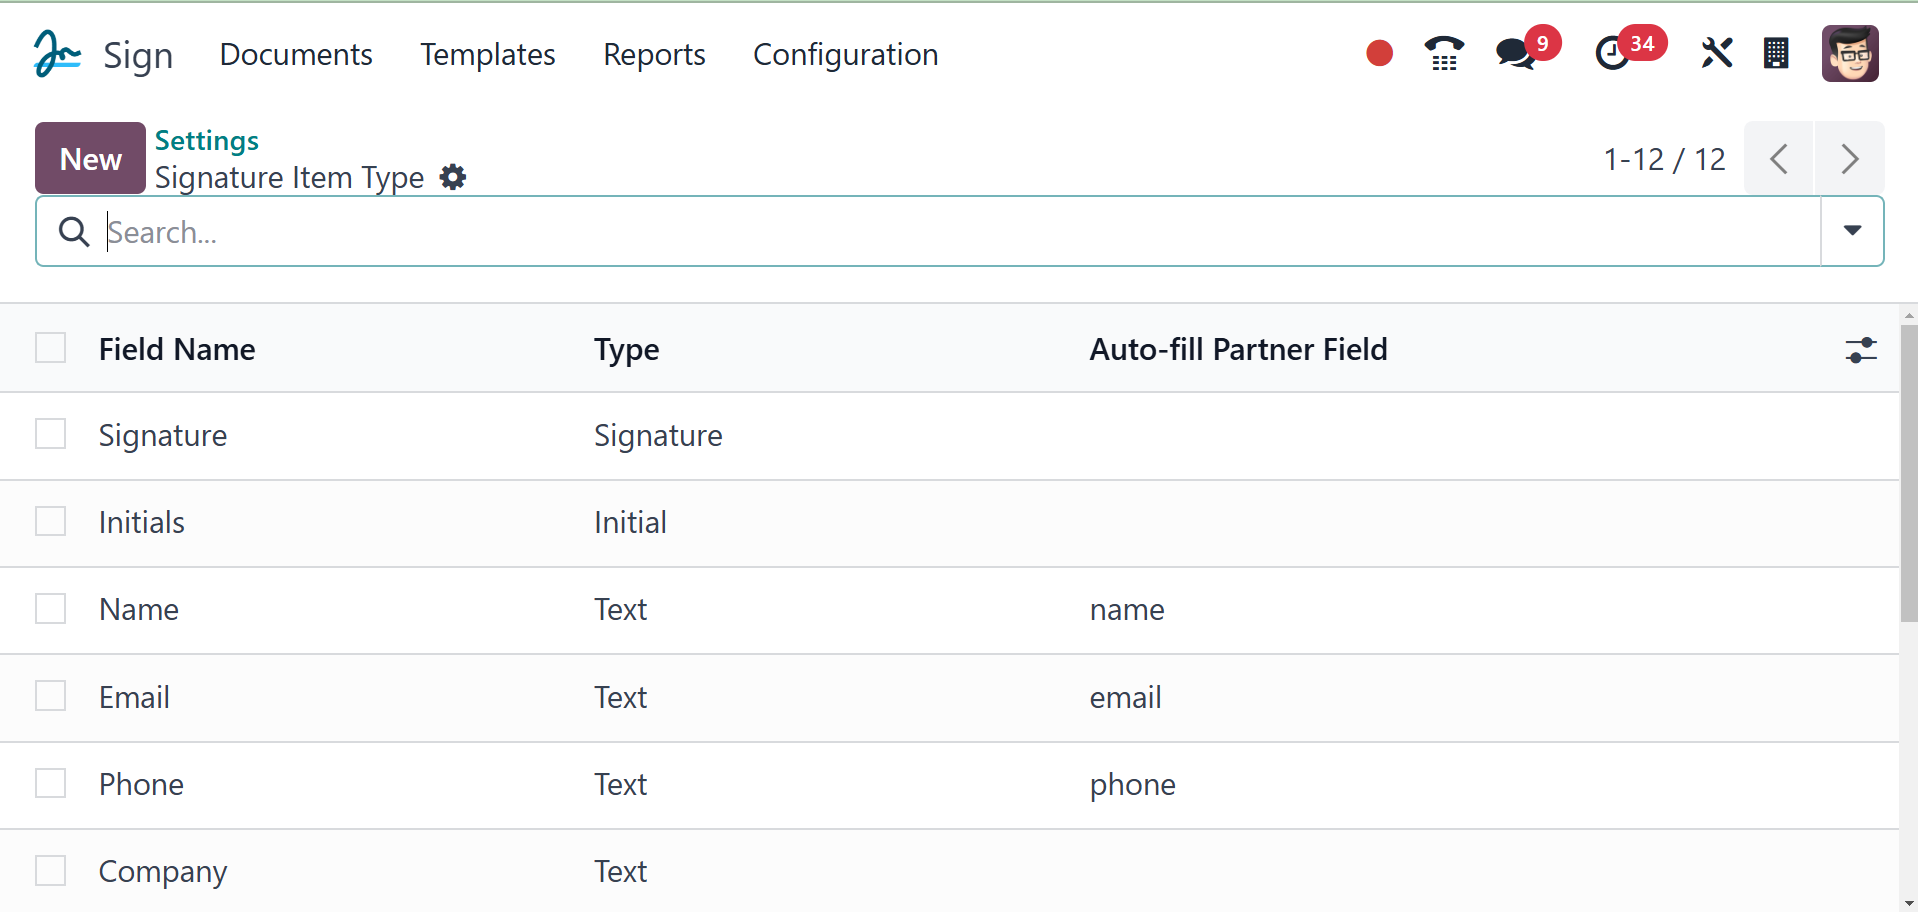The height and width of the screenshot is (912, 1918).
Task: Open the user avatar menu
Action: click(x=1849, y=54)
